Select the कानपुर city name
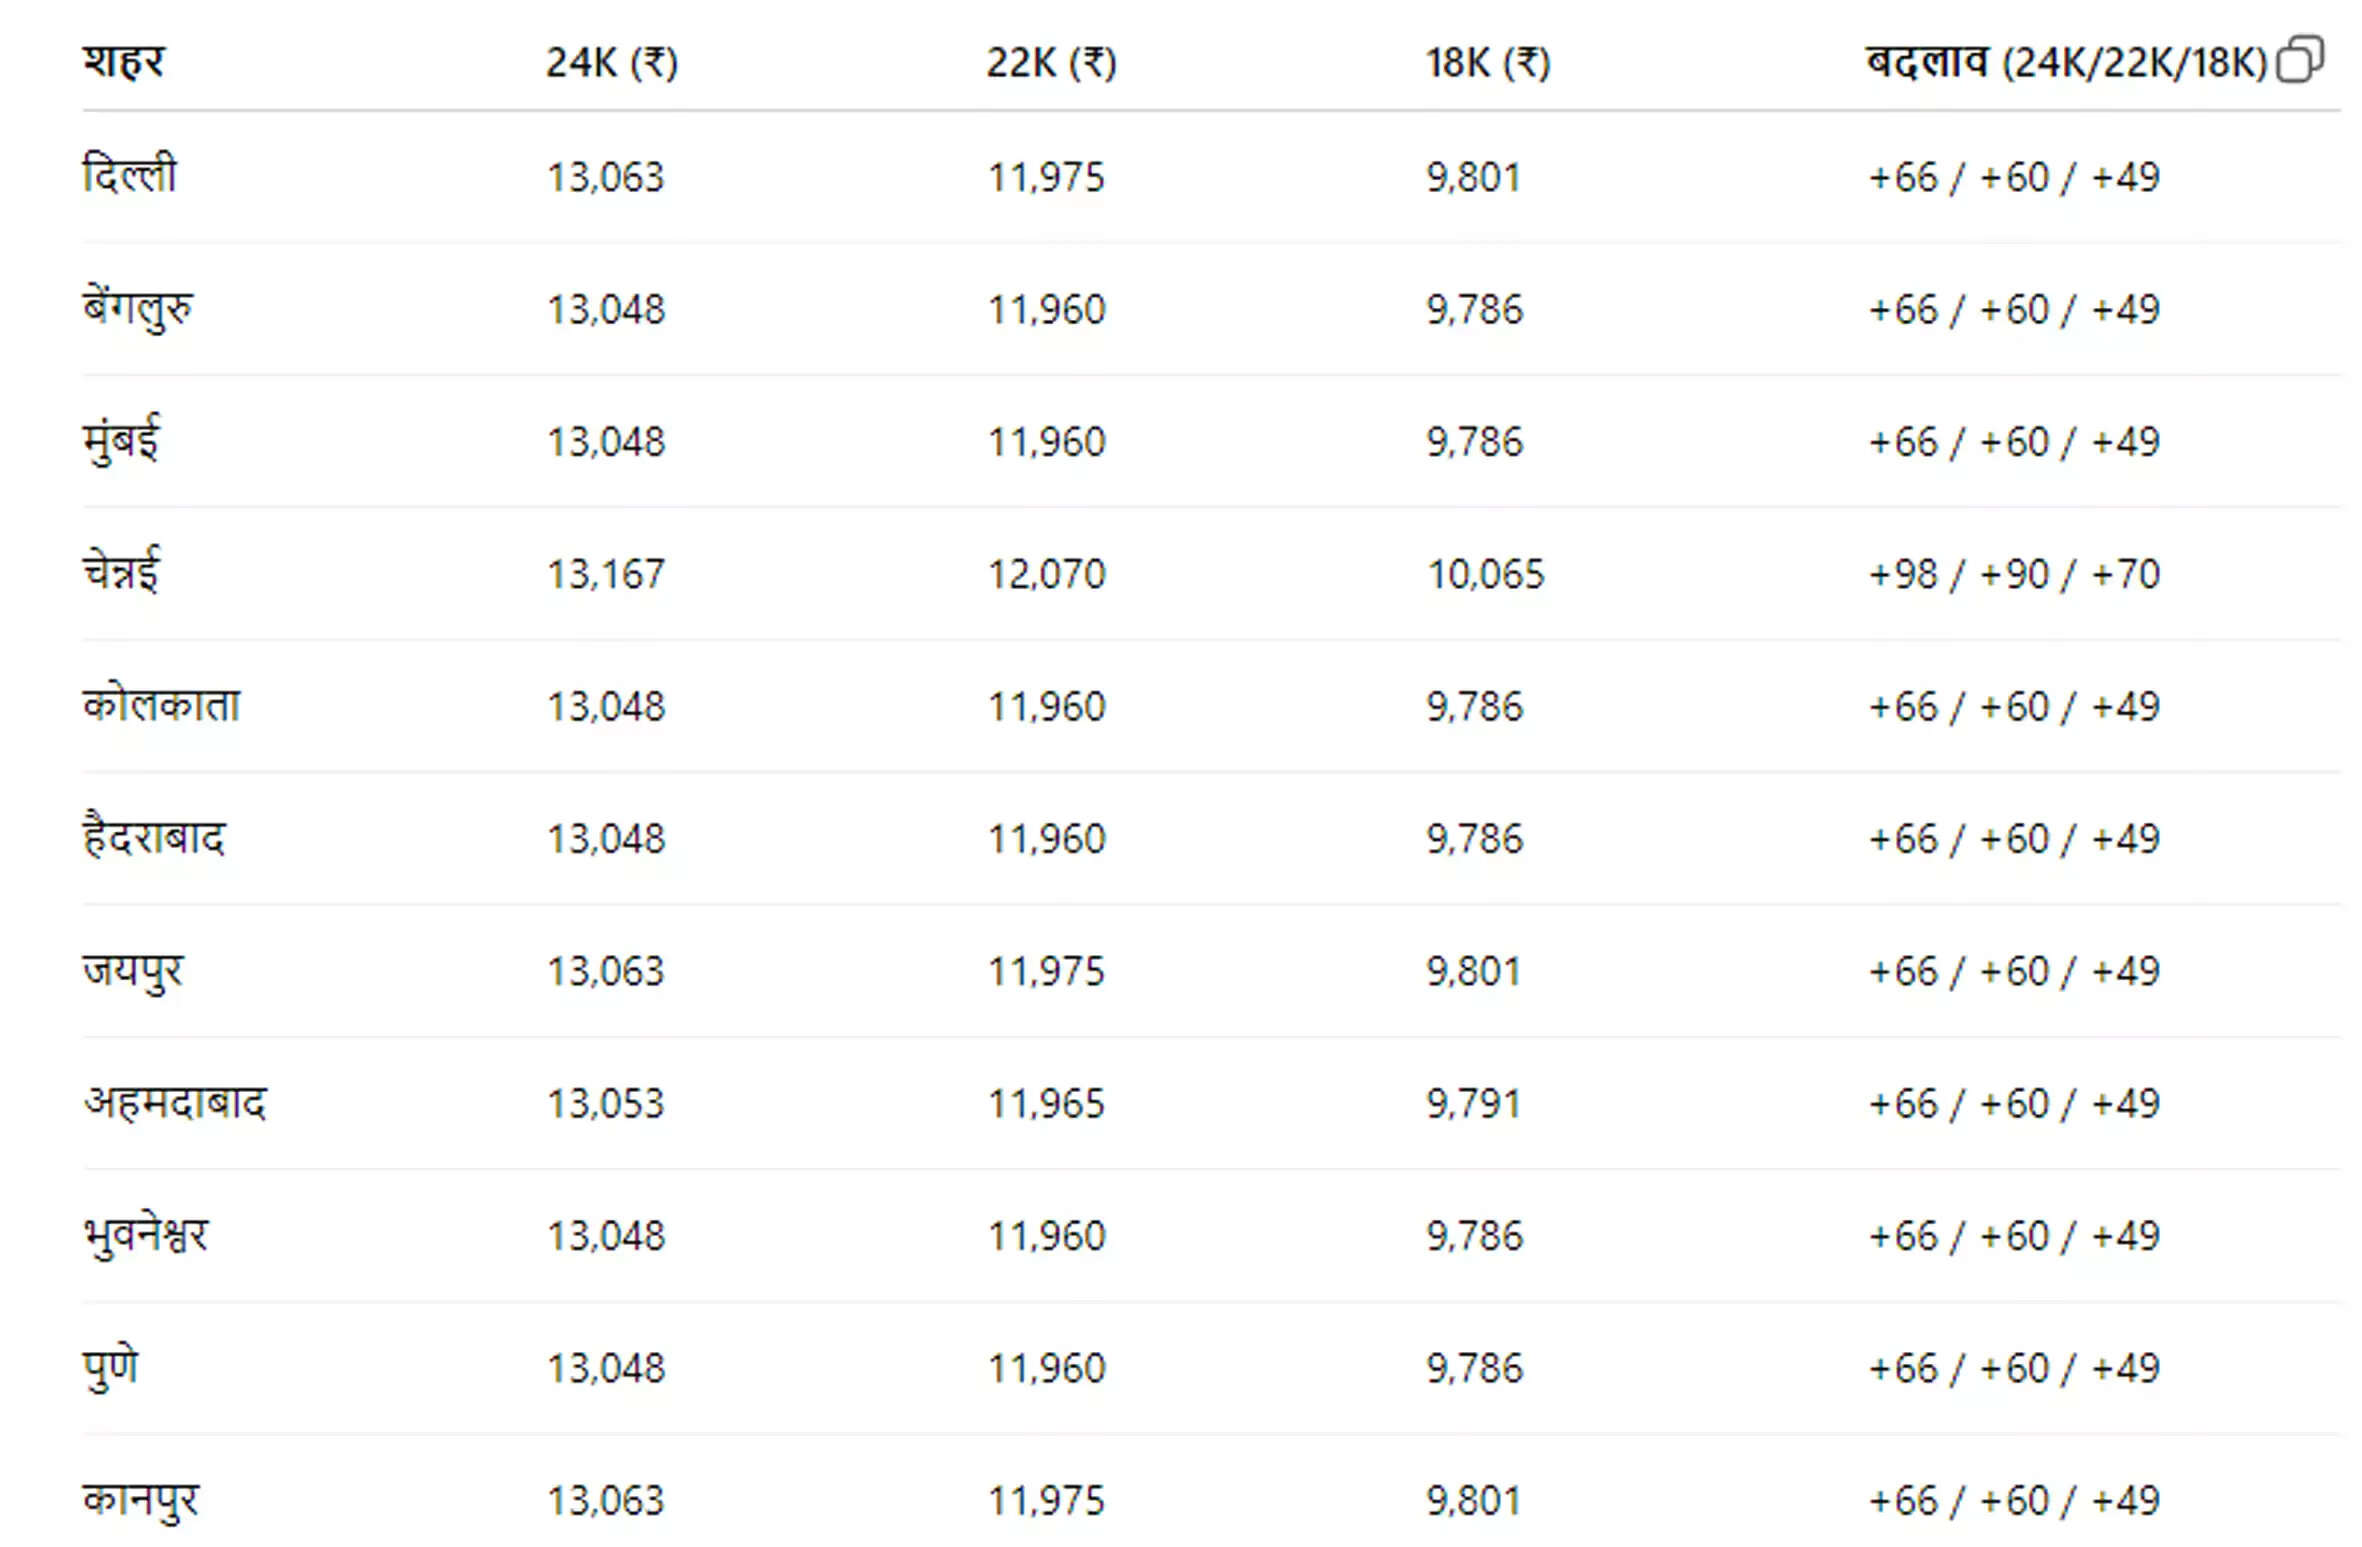This screenshot has height=1547, width=2362. click(141, 1500)
